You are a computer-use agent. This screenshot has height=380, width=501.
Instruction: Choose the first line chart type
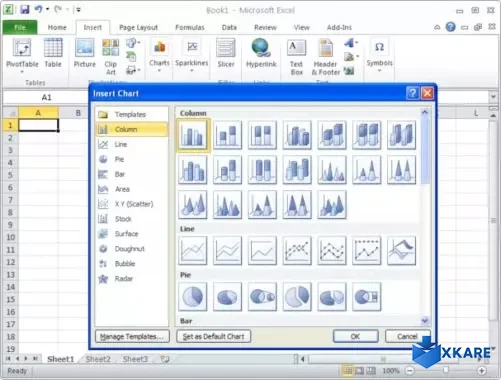(x=193, y=251)
